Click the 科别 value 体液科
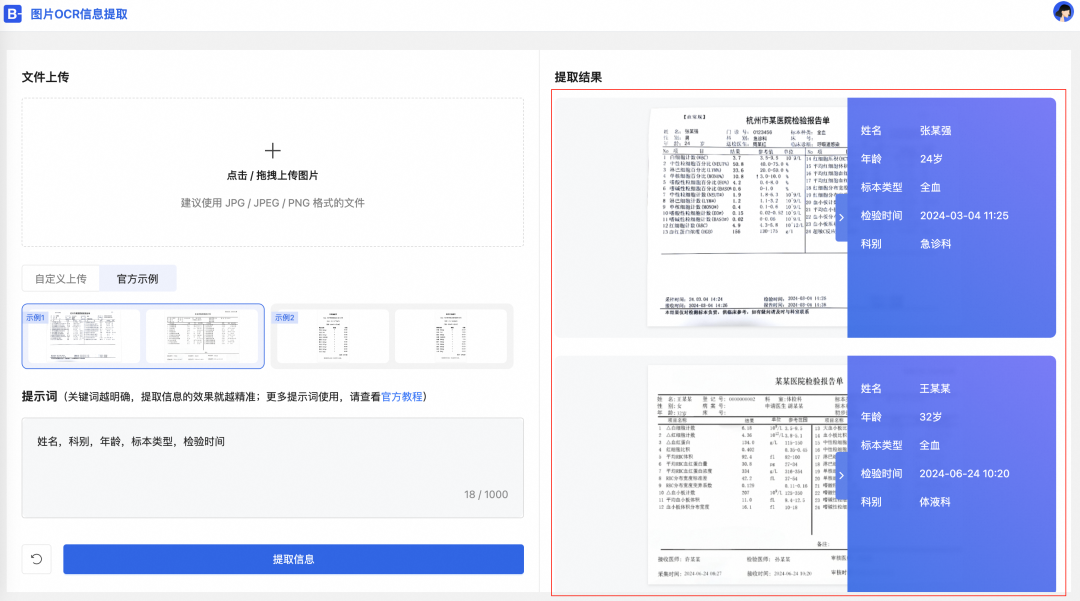The image size is (1080, 601). click(x=935, y=502)
